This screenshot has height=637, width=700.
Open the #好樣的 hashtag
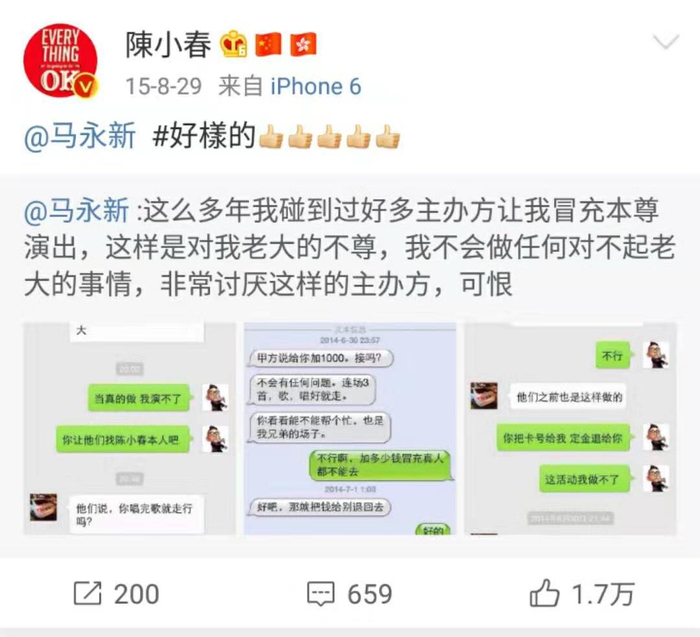[x=204, y=136]
